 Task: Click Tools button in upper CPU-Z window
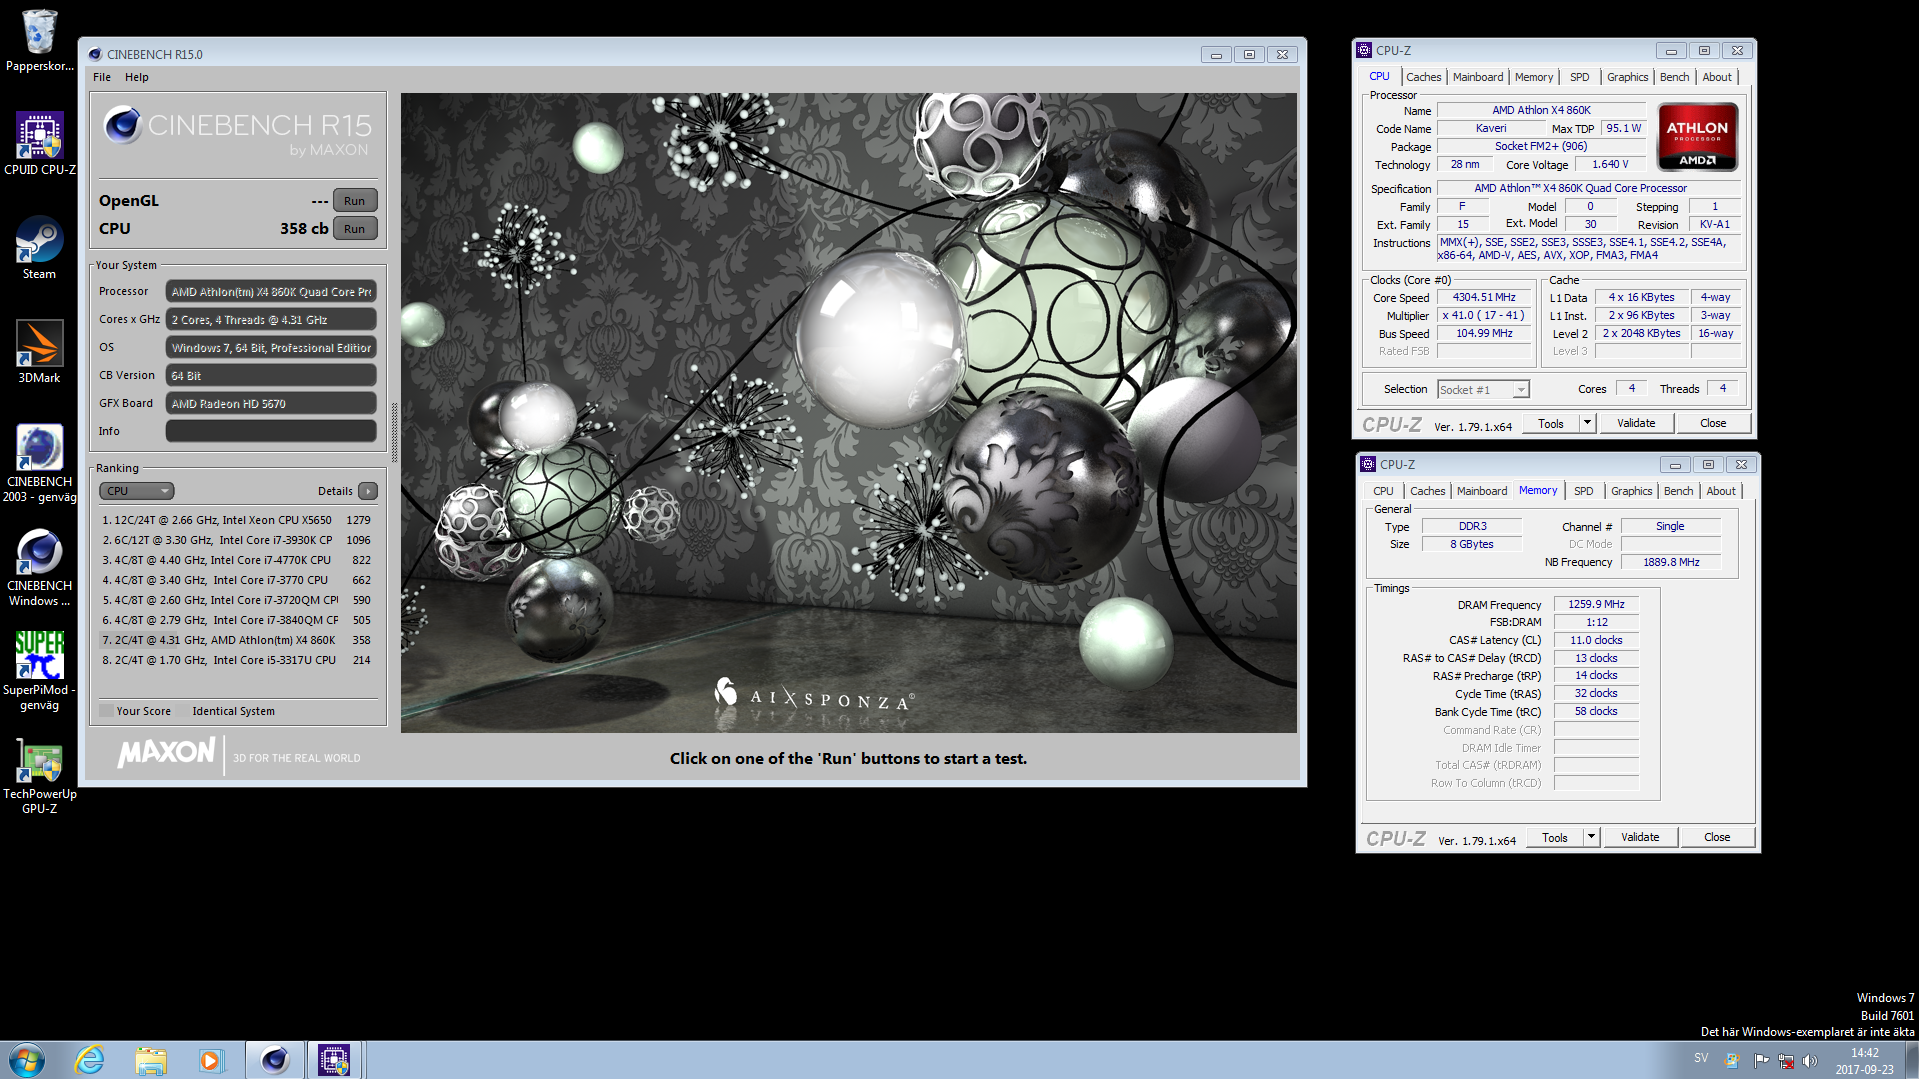(1551, 423)
